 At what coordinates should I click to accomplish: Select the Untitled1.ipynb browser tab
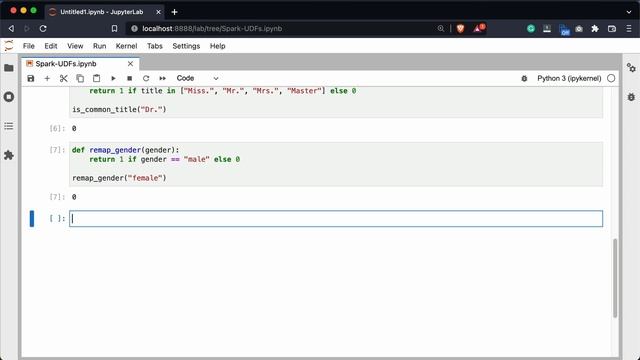pyautogui.click(x=104, y=12)
